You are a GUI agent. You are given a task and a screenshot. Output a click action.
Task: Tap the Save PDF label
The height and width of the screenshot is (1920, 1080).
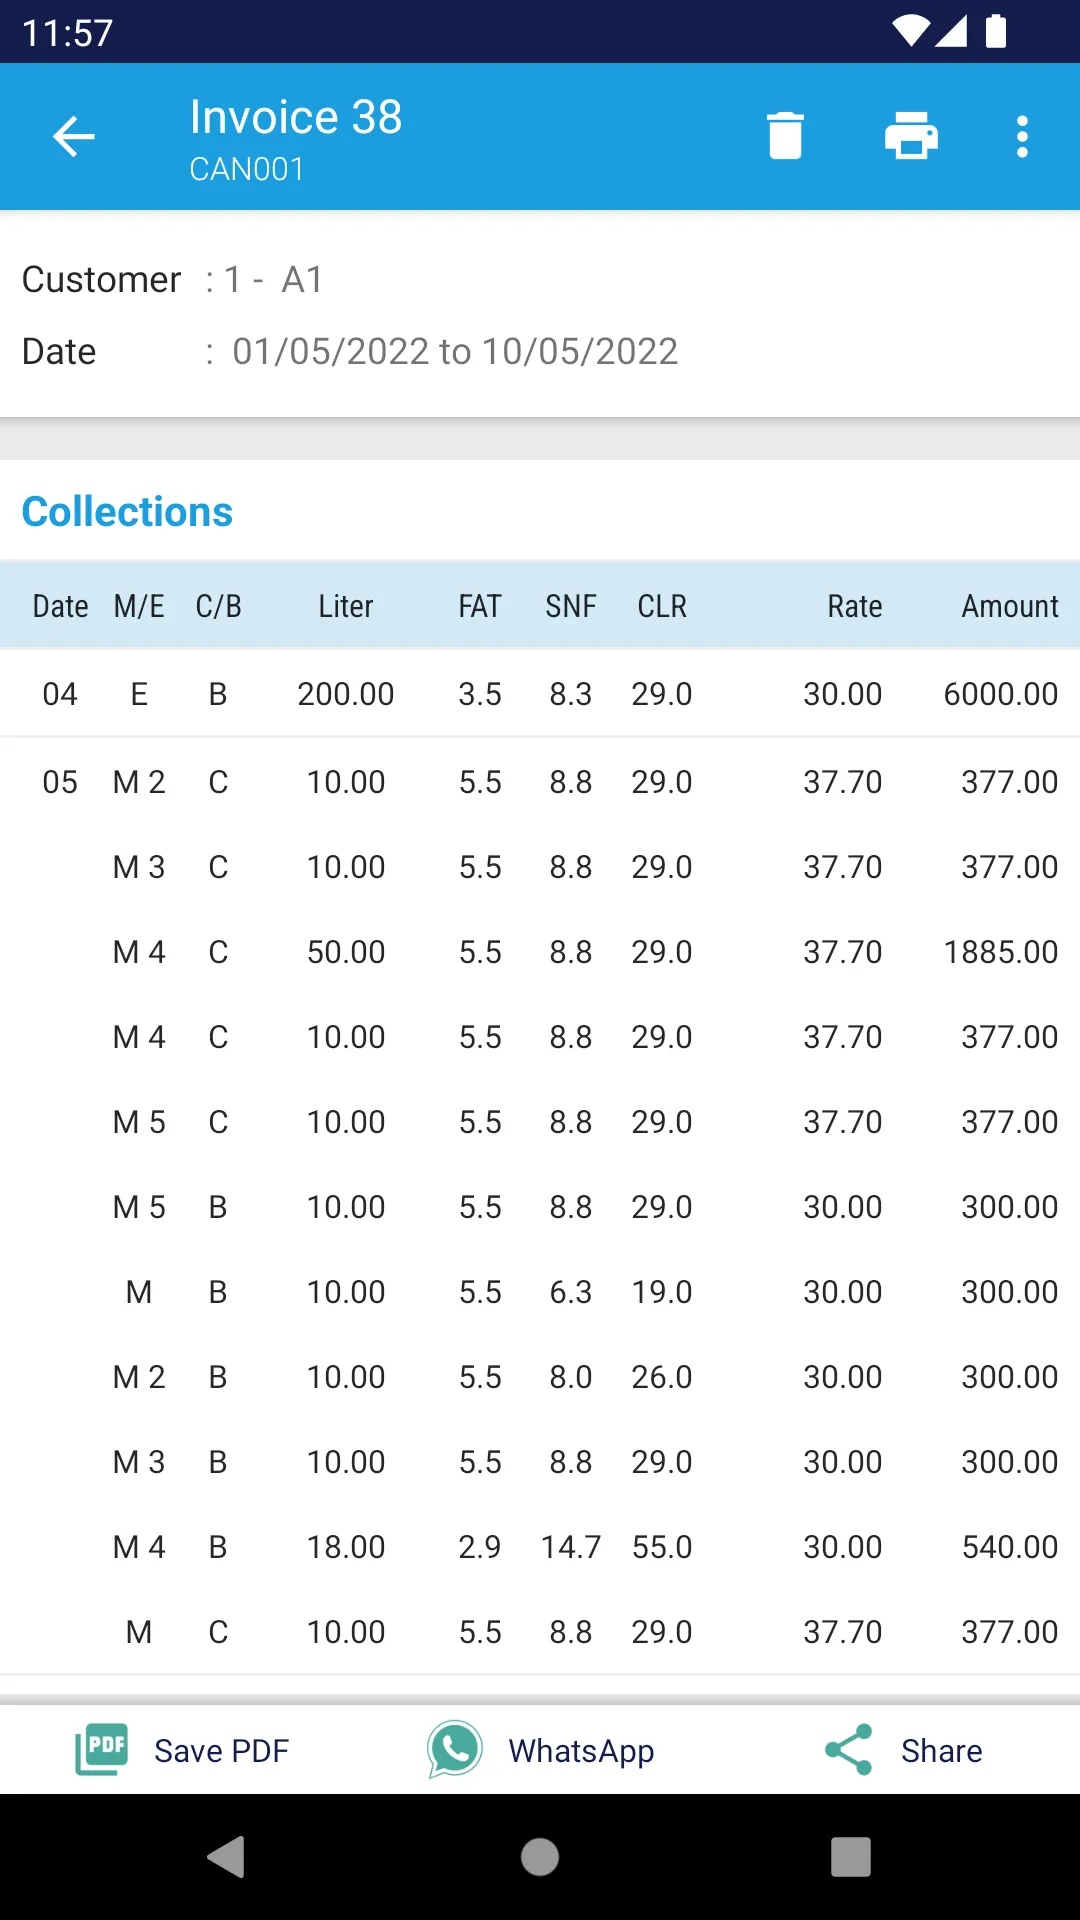click(221, 1751)
